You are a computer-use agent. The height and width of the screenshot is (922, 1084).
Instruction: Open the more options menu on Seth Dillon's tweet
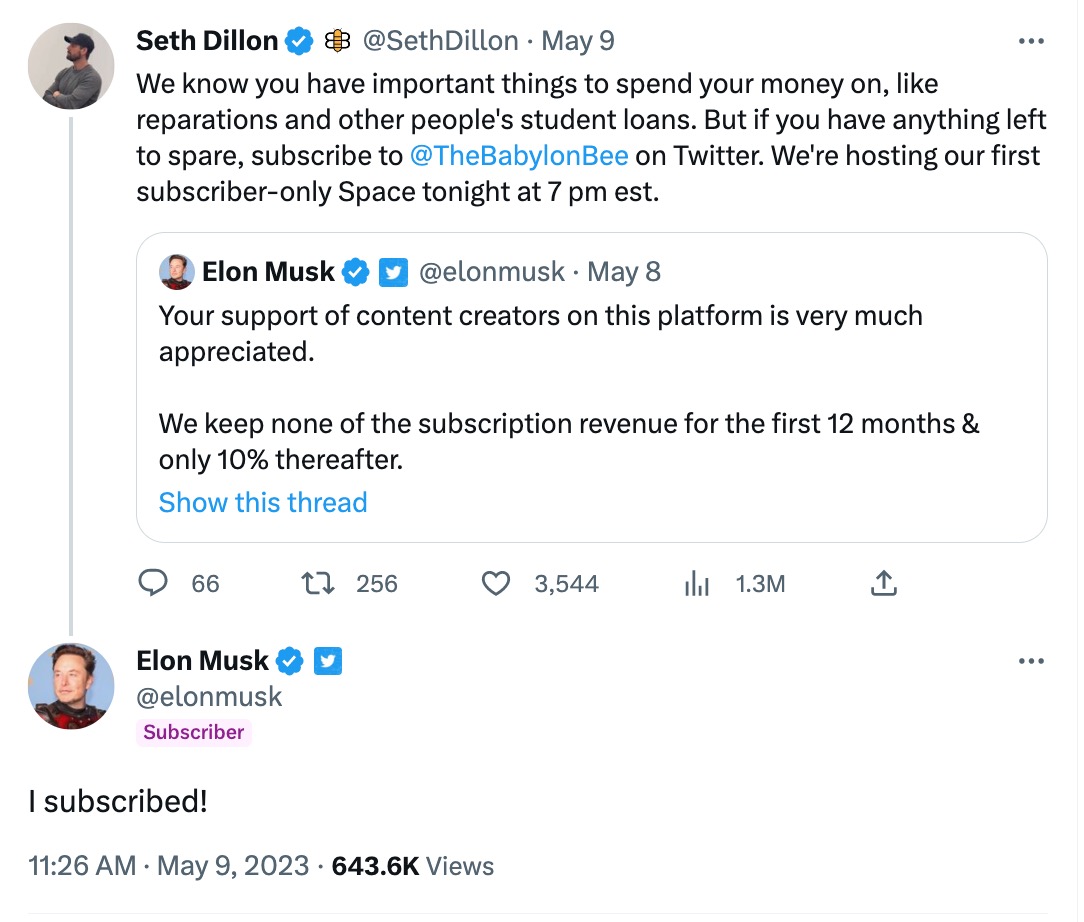(1031, 41)
